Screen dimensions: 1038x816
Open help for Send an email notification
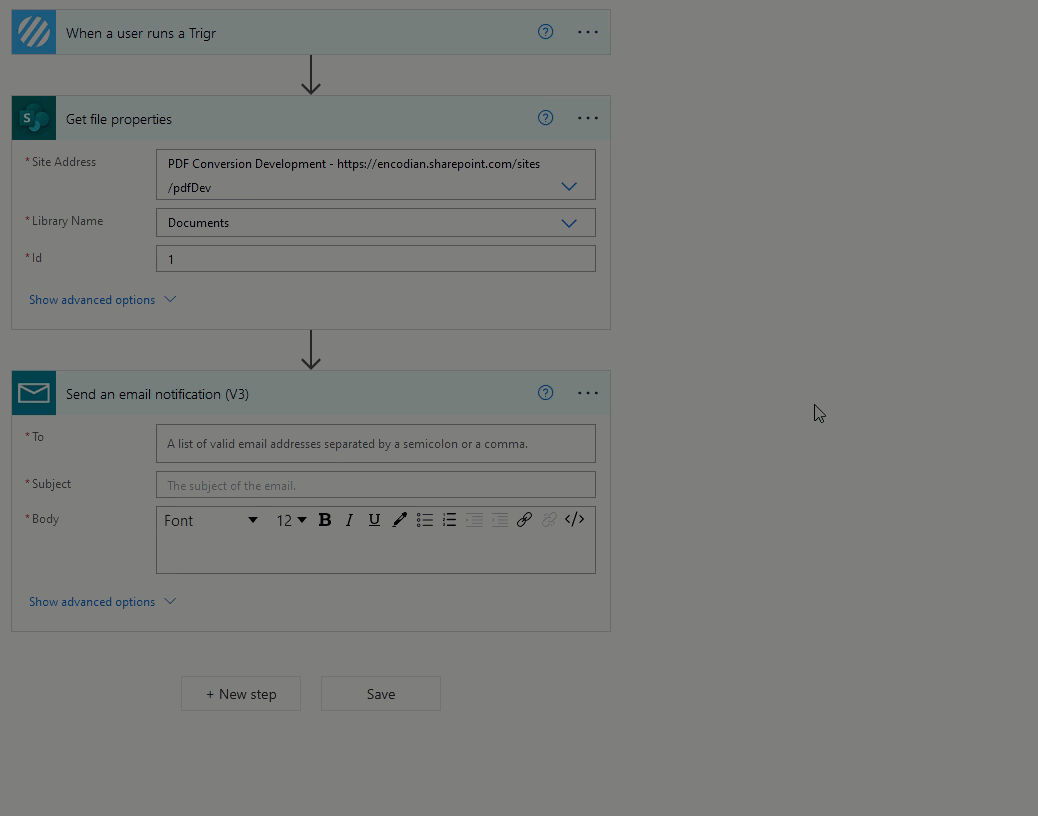pos(545,393)
